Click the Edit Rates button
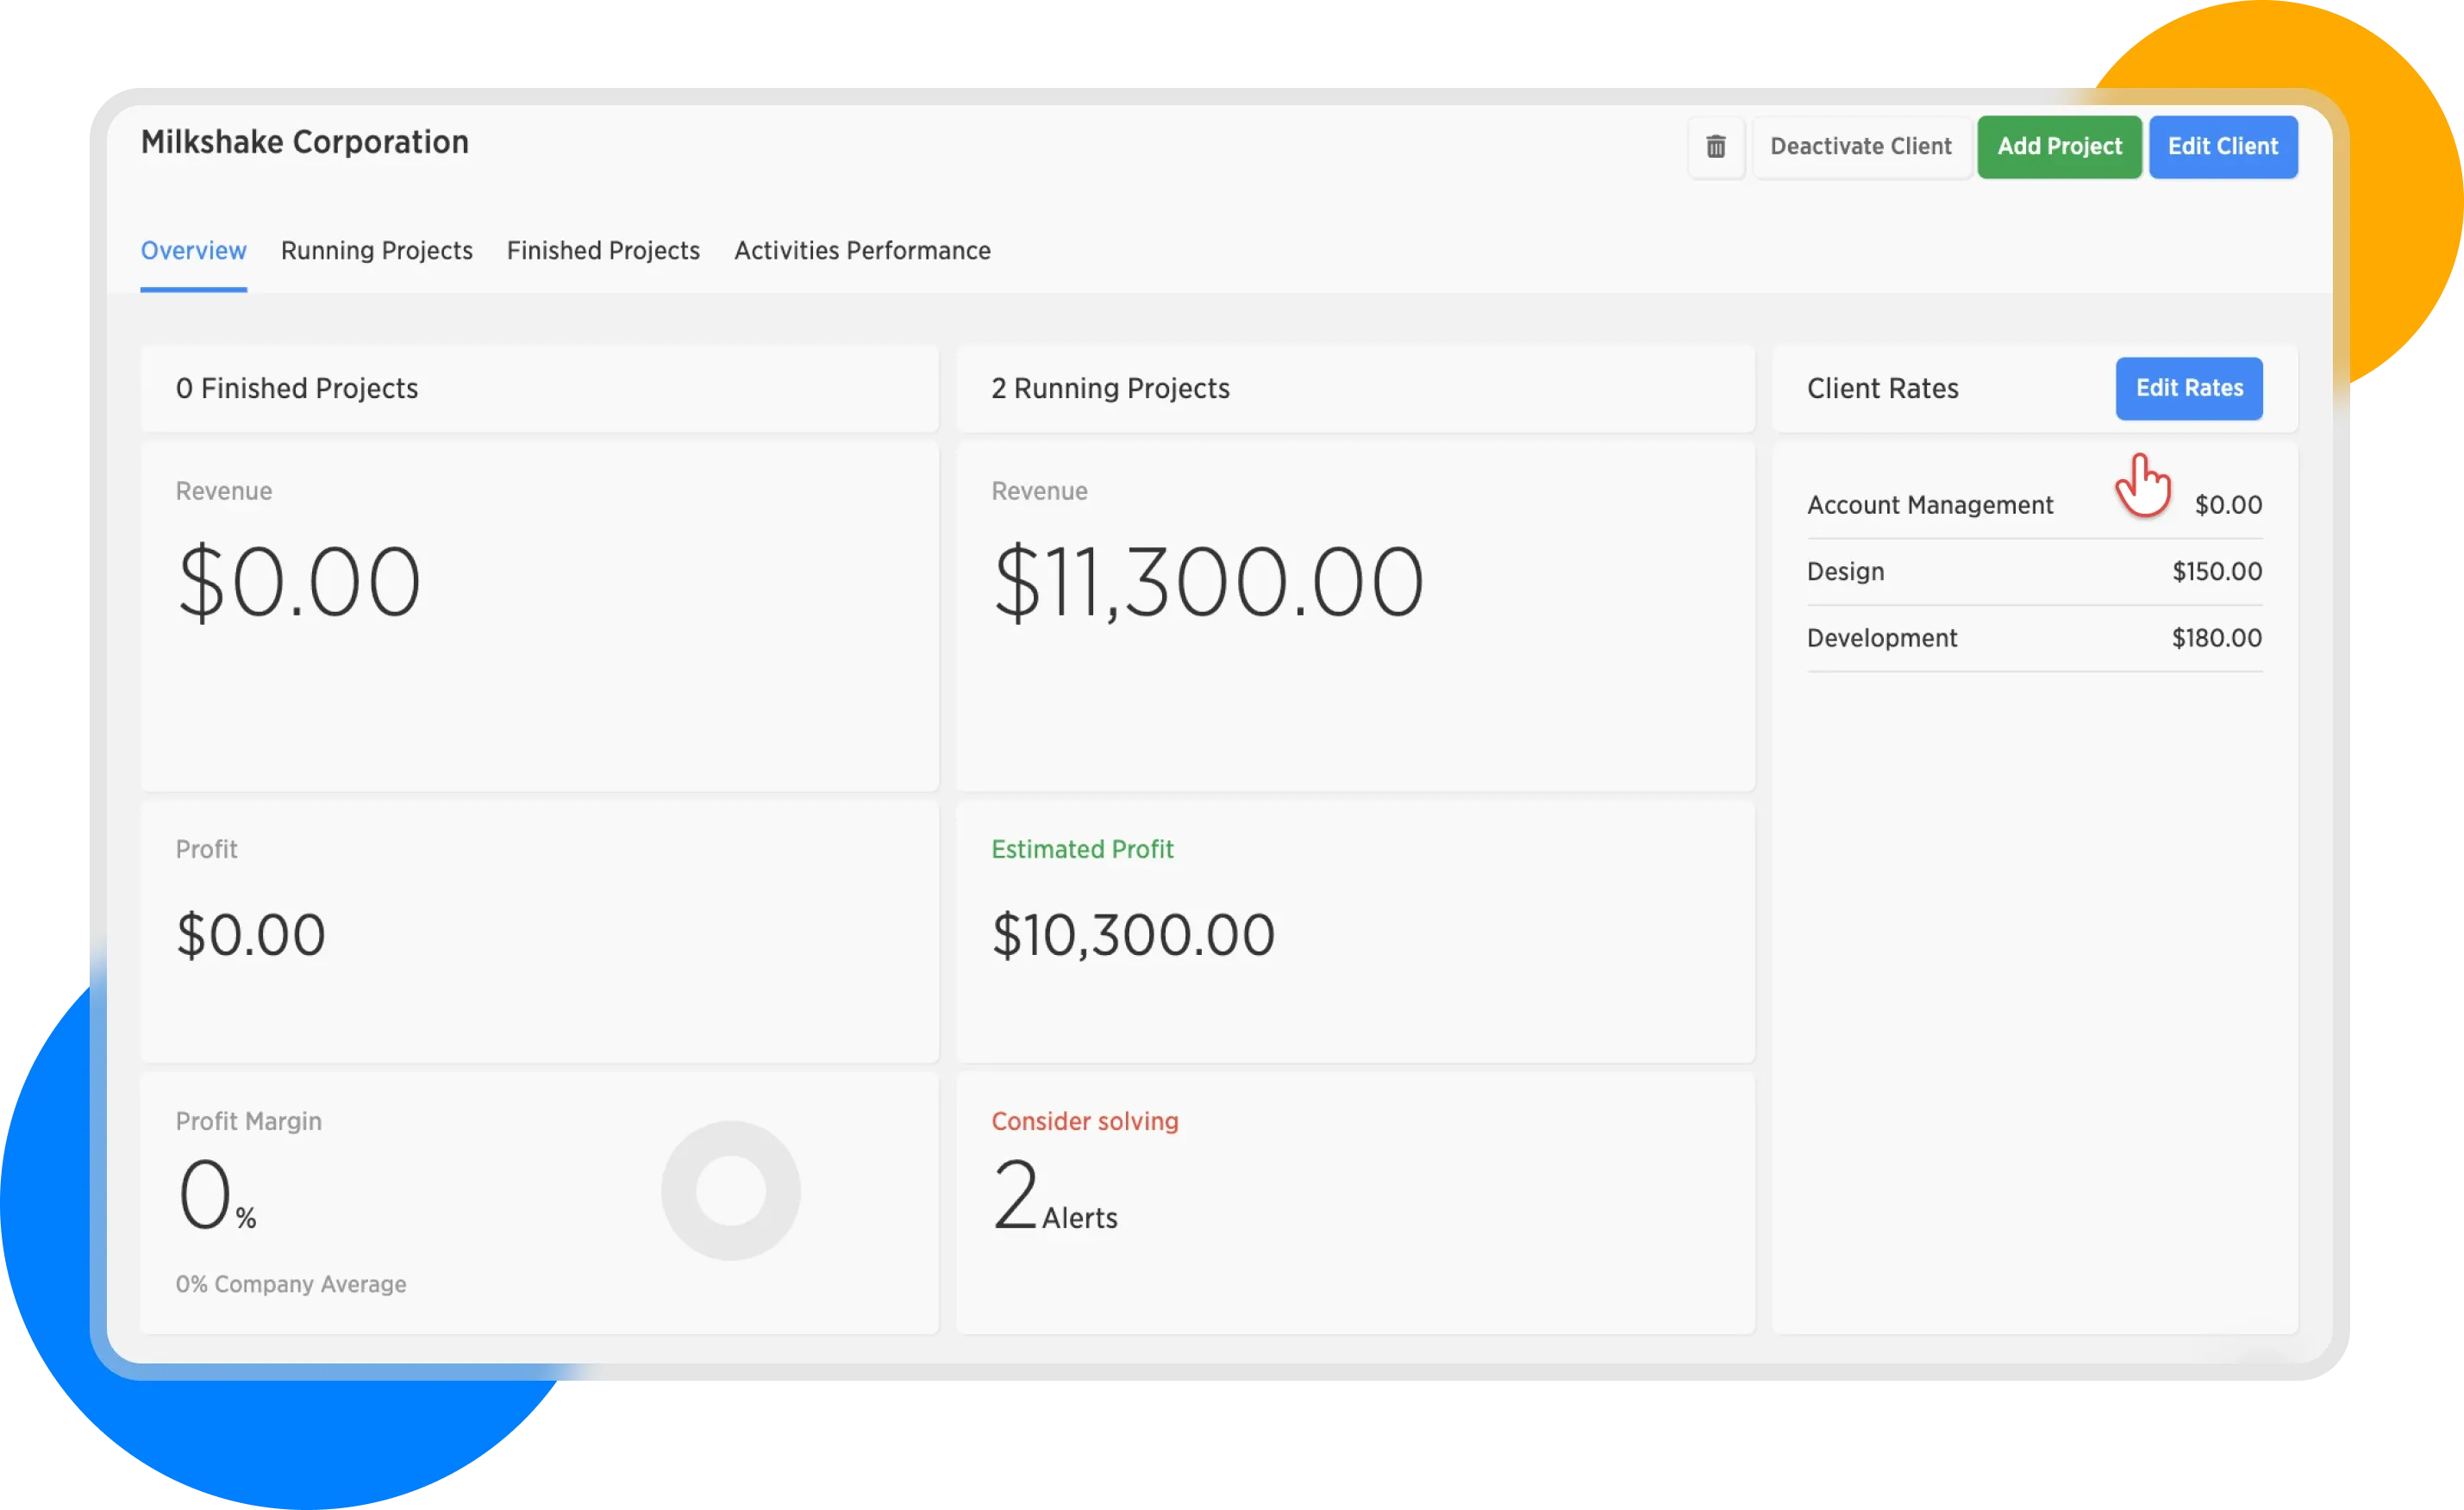 [x=2188, y=388]
